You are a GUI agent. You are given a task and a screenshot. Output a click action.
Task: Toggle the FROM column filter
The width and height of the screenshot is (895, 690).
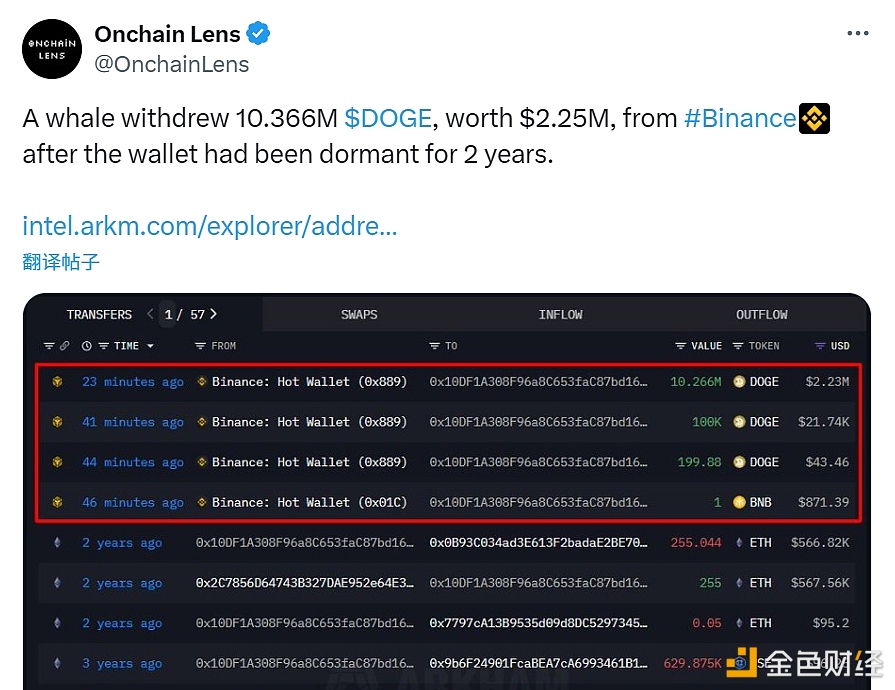(x=200, y=346)
